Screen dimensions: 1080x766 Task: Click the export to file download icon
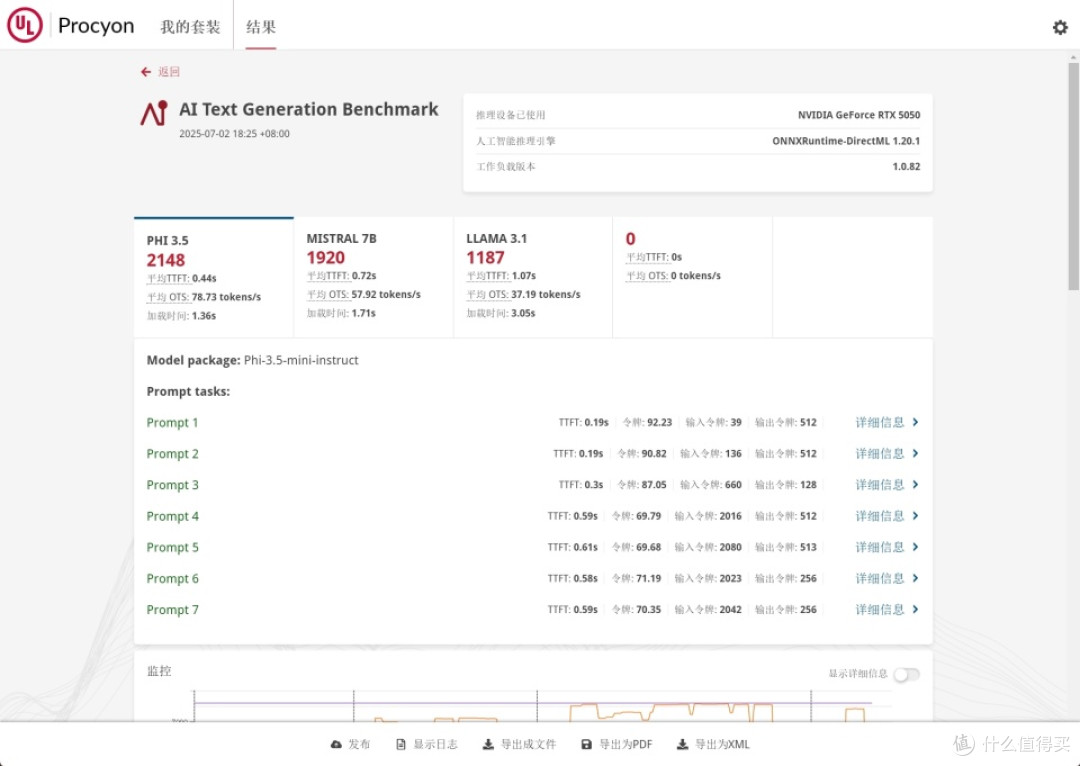488,744
